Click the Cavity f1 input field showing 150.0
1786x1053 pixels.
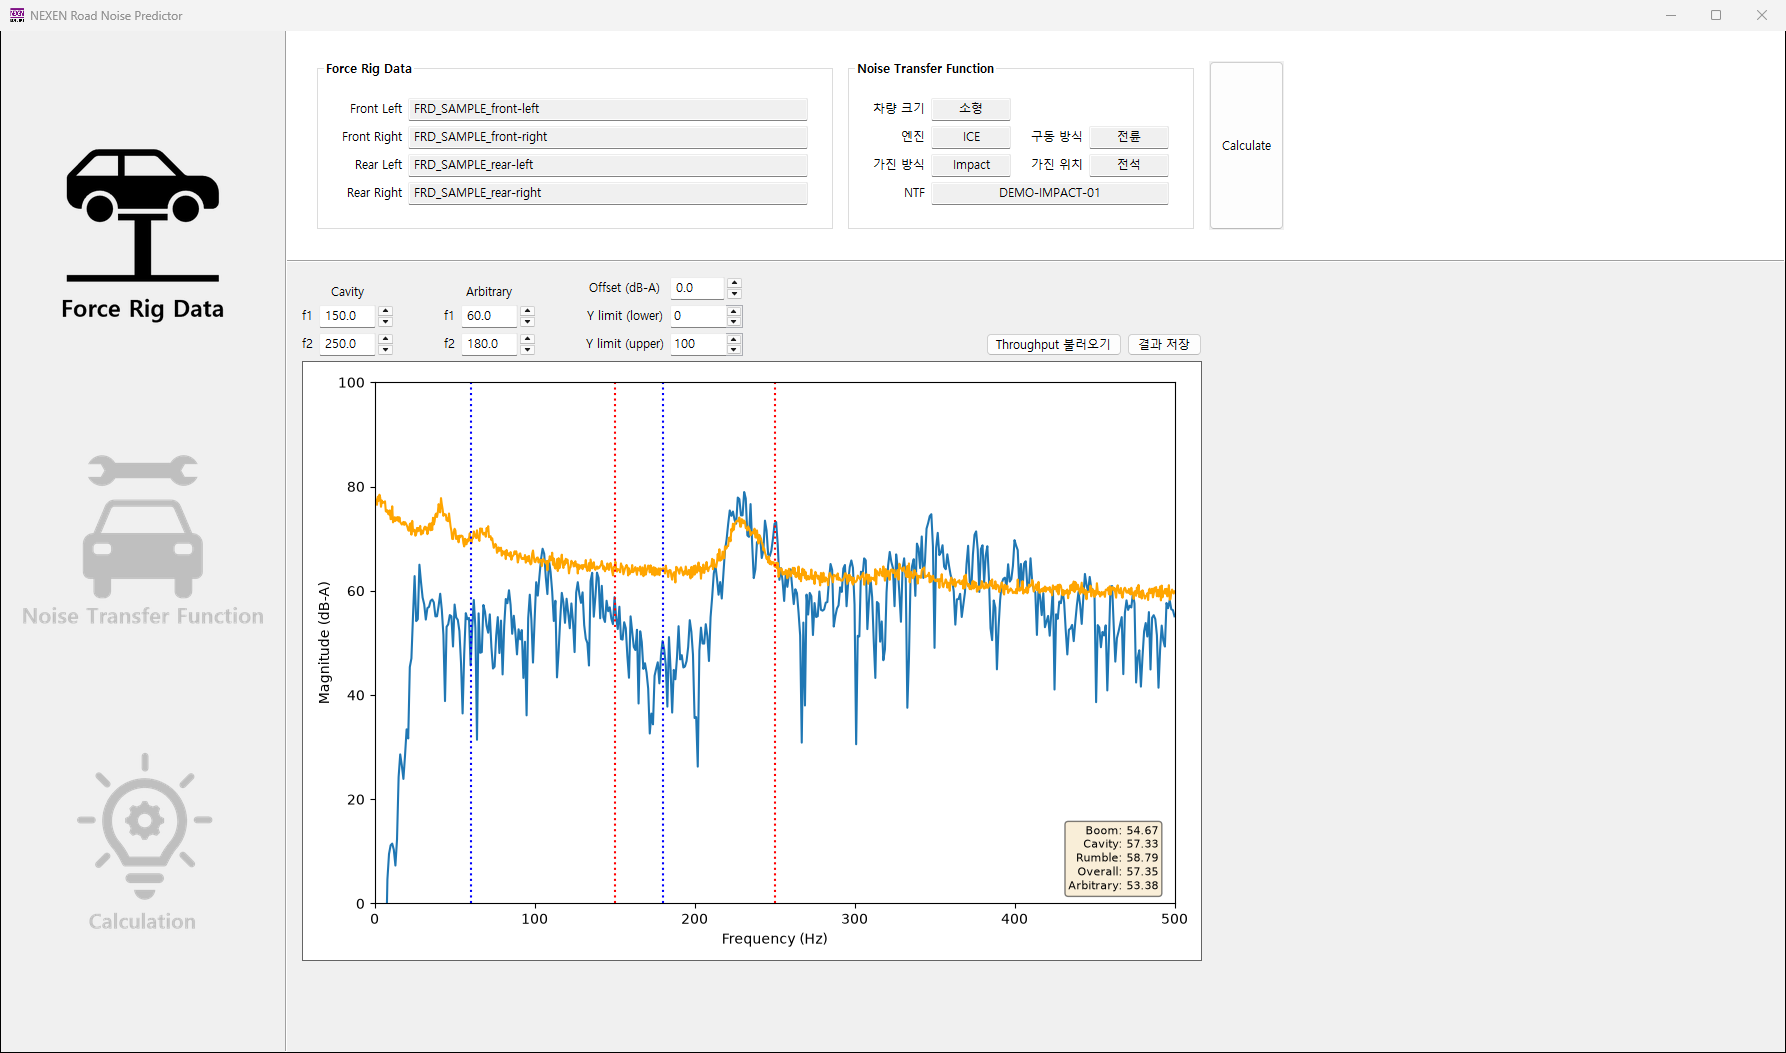point(348,316)
